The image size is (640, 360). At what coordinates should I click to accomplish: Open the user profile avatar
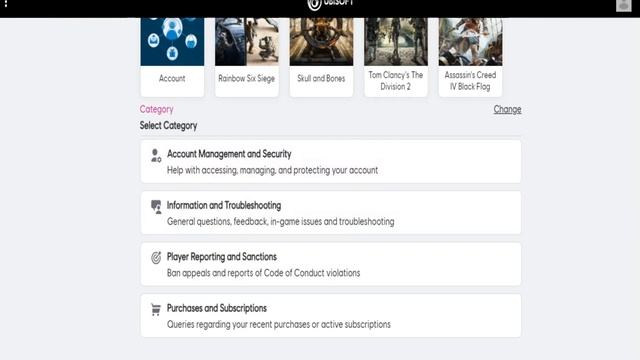[623, 5]
